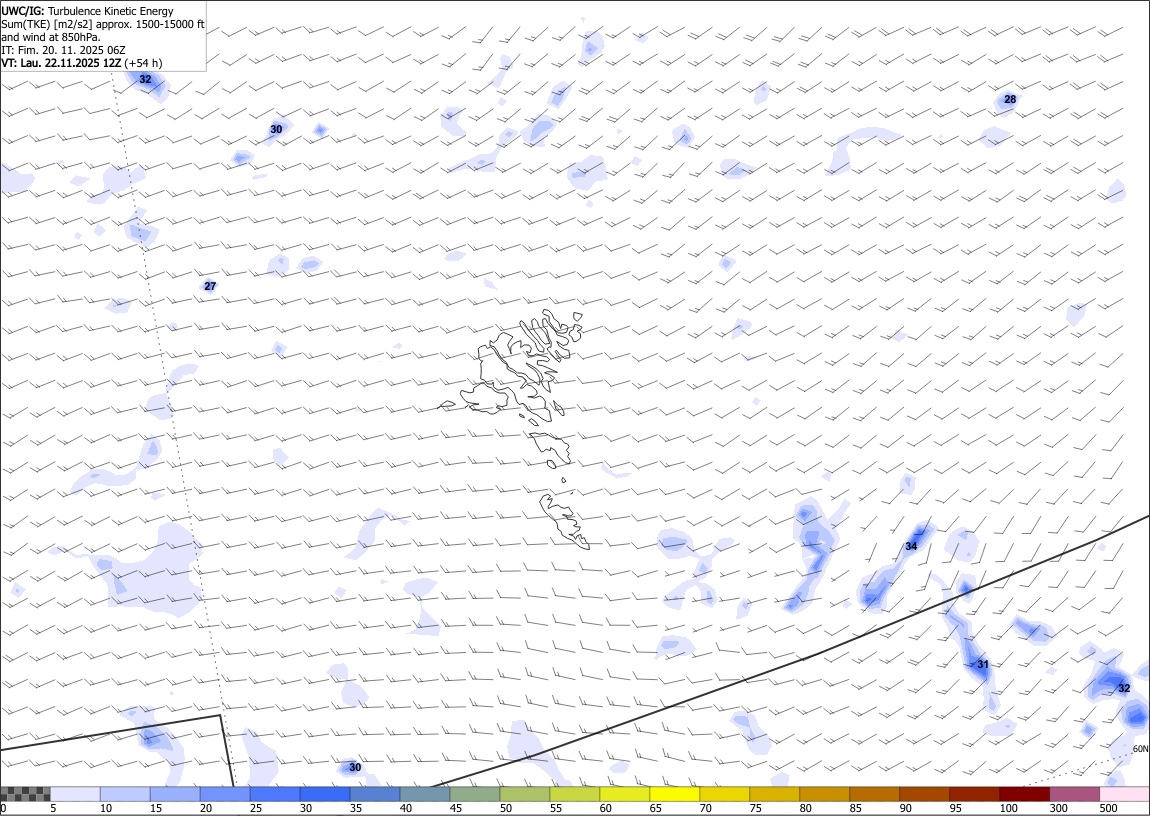Click the 'IT: Fim. 20. 11. 2025 06Z' line
The height and width of the screenshot is (816, 1150).
[x=64, y=50]
